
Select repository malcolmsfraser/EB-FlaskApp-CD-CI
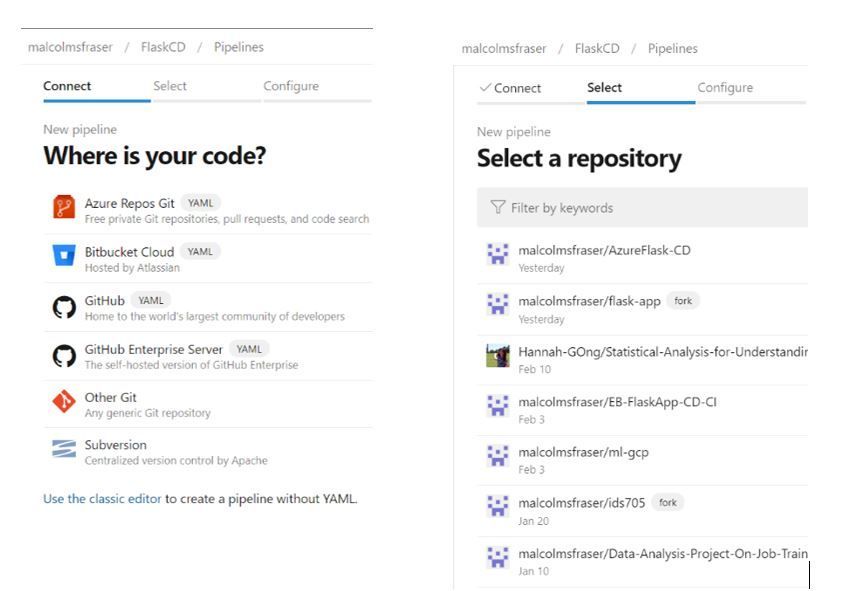tap(642, 410)
